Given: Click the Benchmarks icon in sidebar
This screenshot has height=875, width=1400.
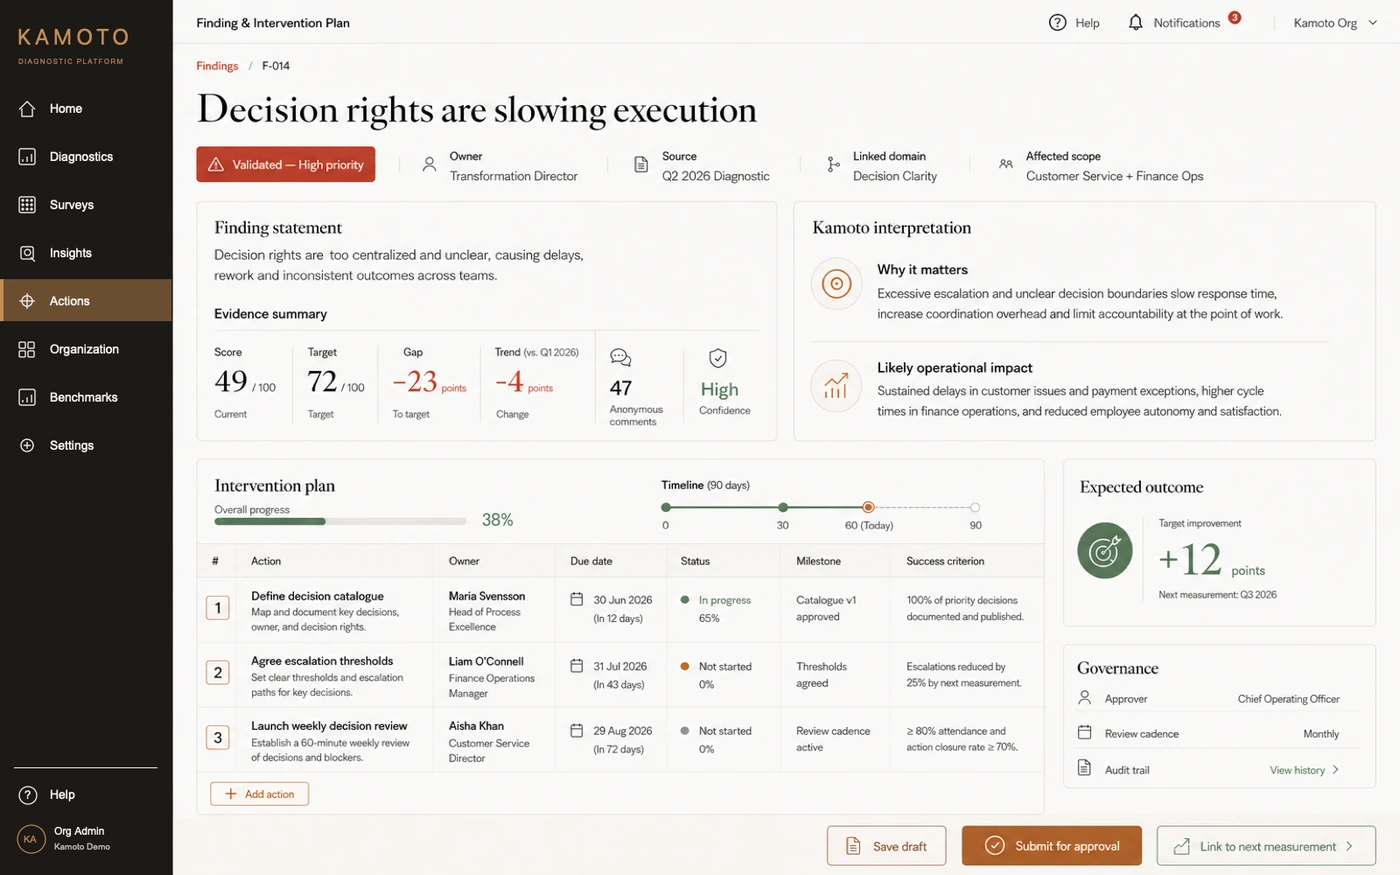Looking at the screenshot, I should pos(27,397).
